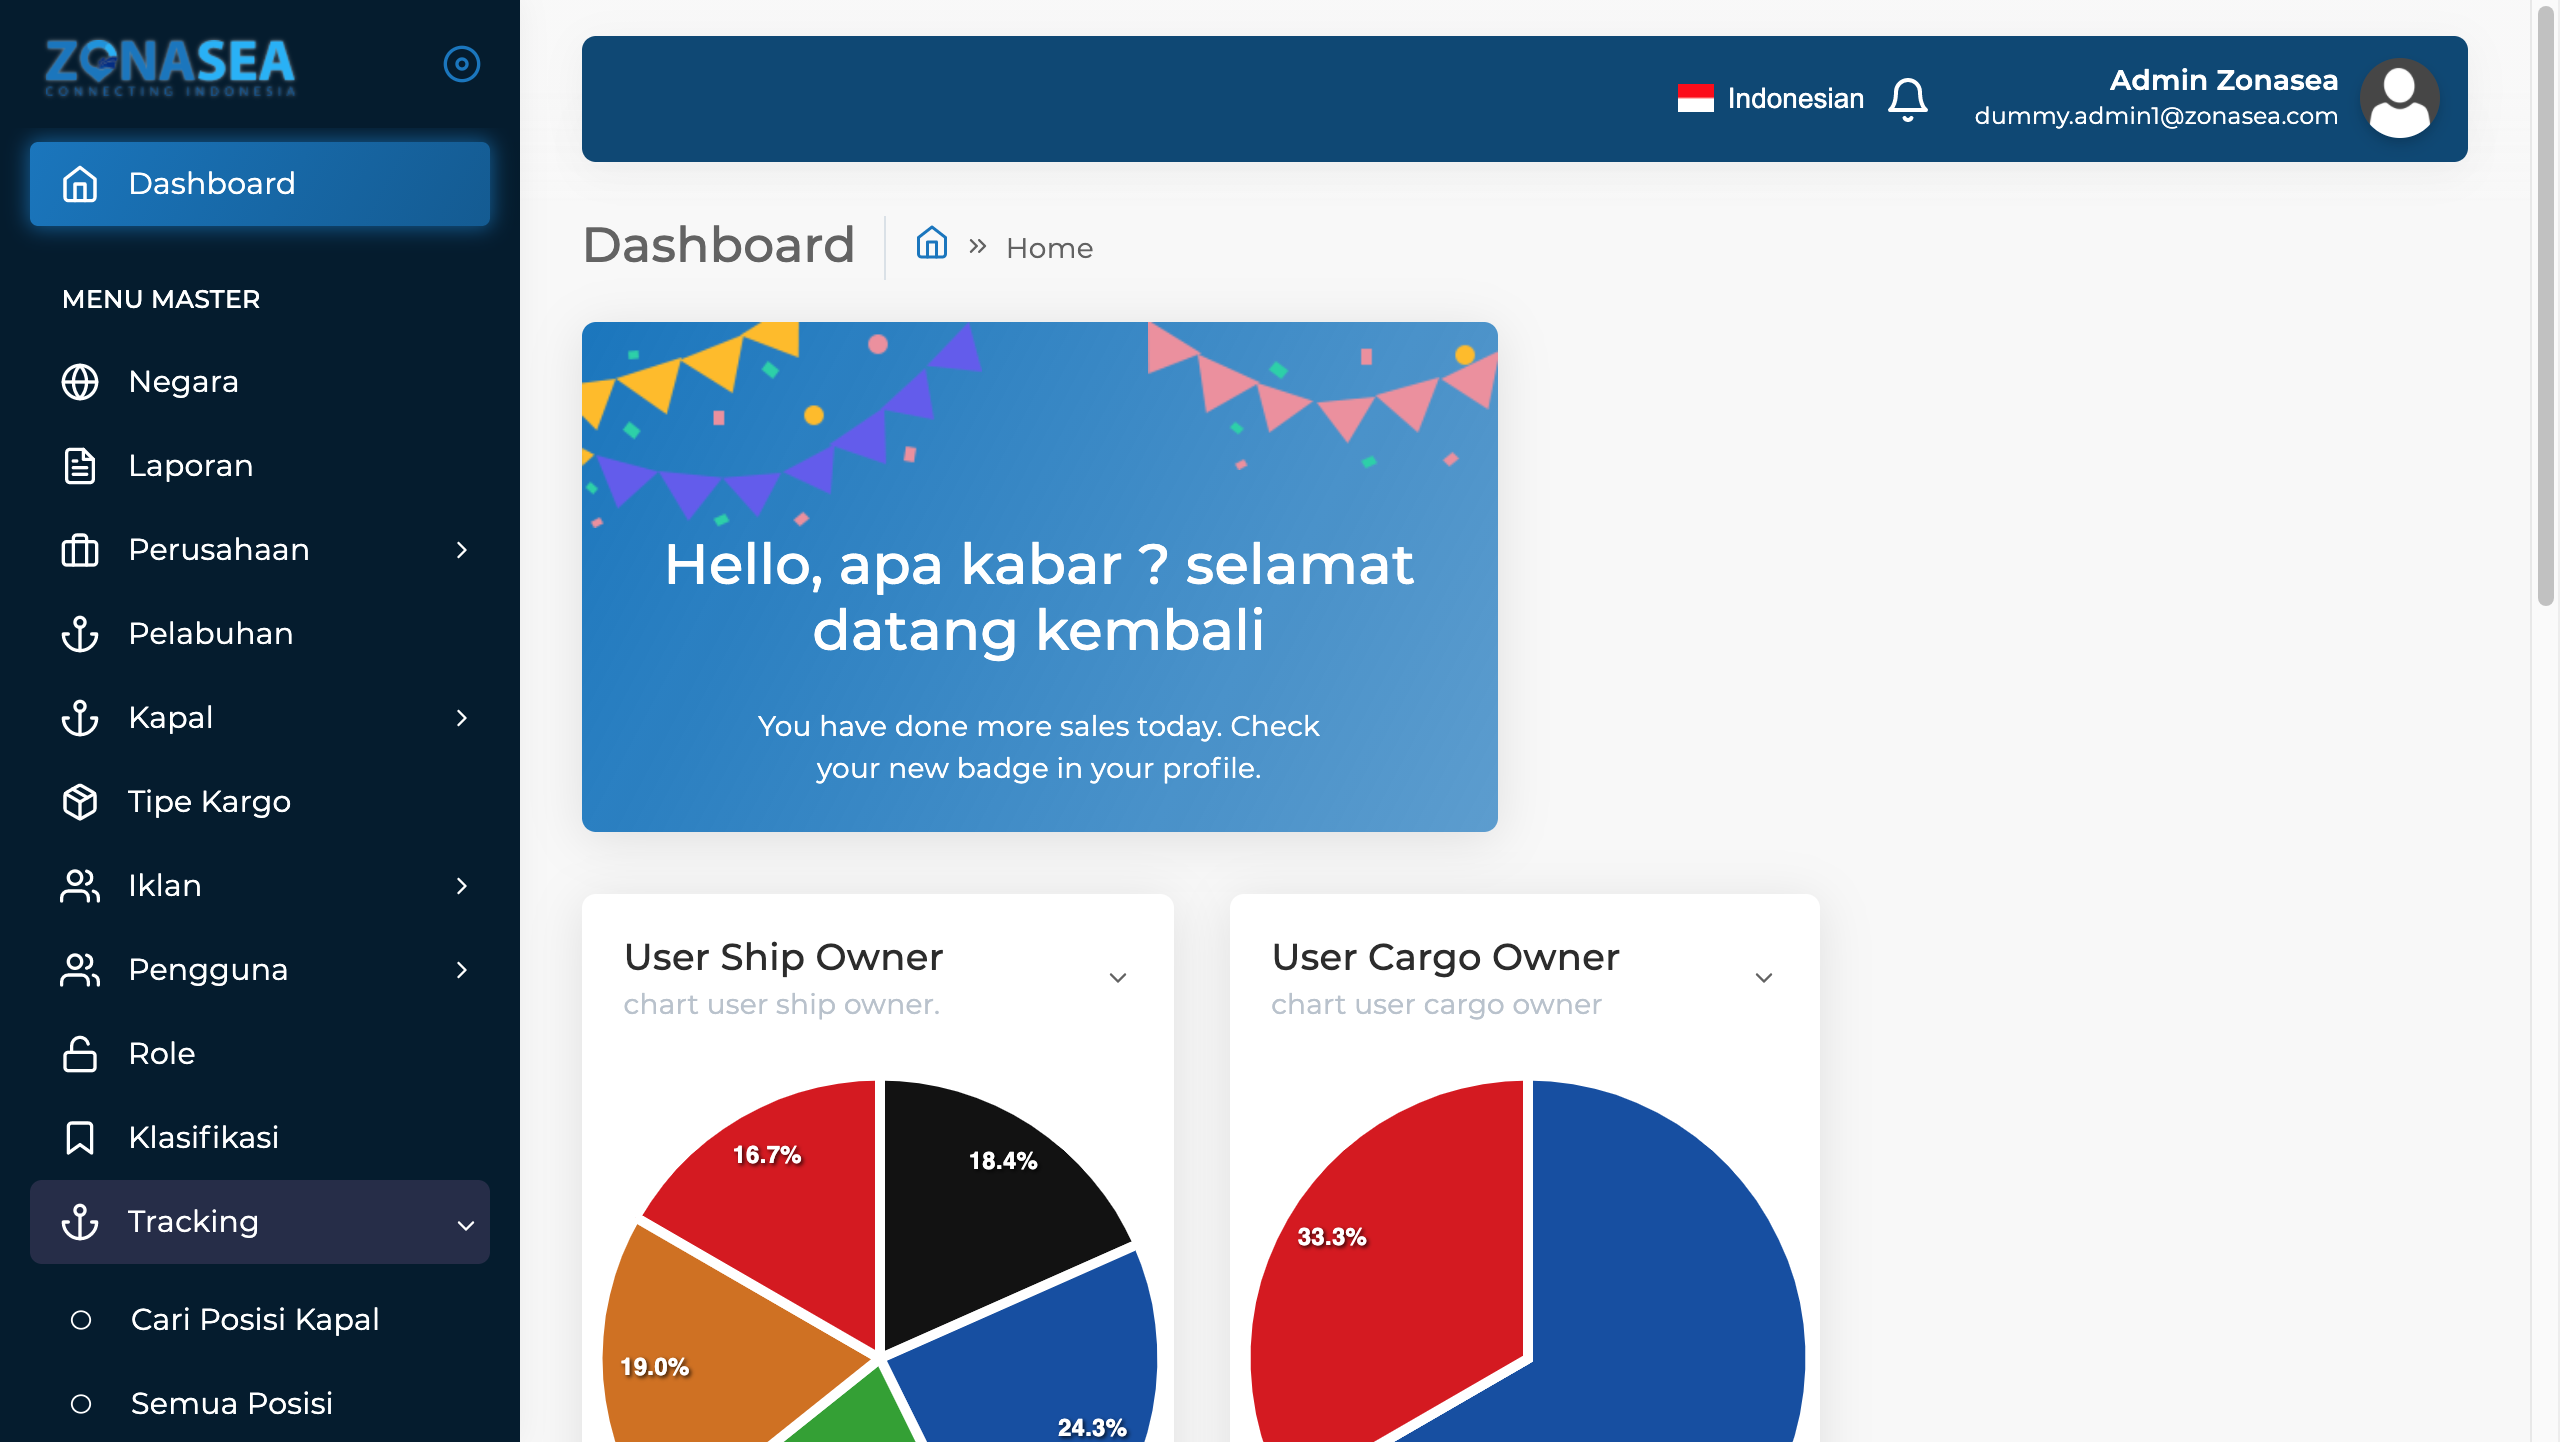Image resolution: width=2560 pixels, height=1442 pixels.
Task: Click the Tipe Kargo box icon
Action: coord(80,802)
